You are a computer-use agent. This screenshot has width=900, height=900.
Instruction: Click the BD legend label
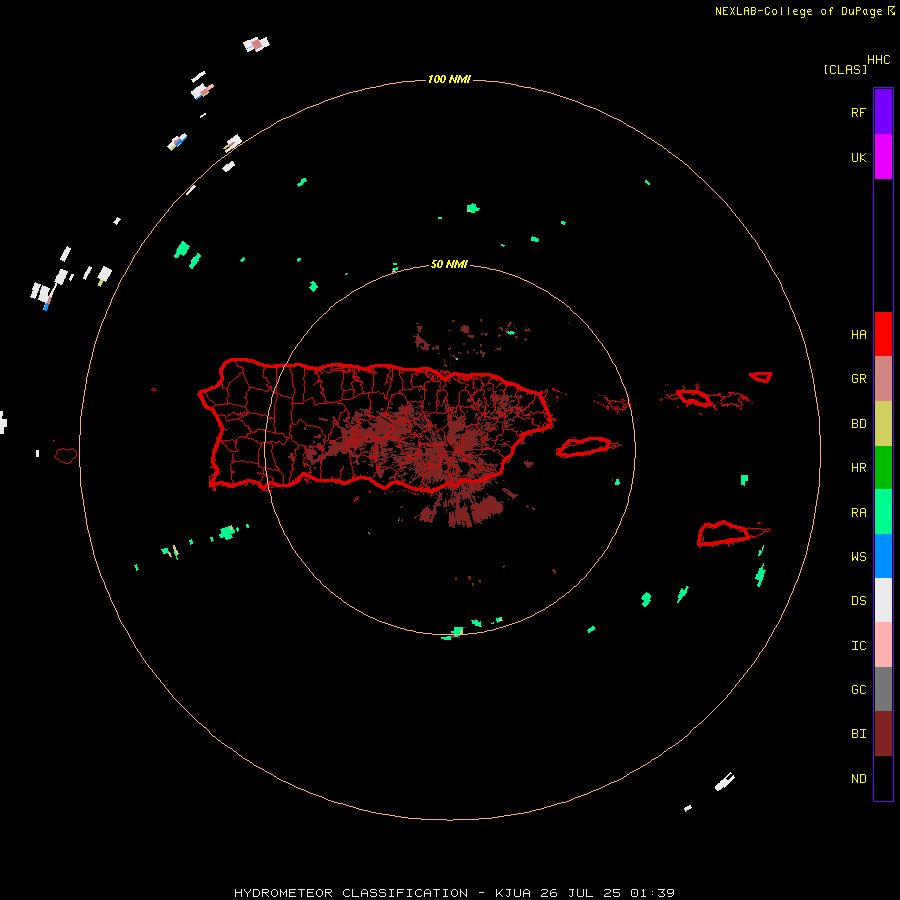(858, 424)
